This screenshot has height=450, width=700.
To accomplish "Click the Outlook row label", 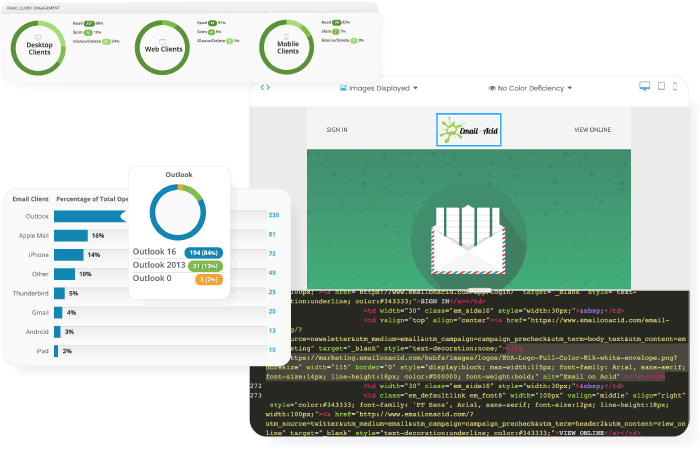I will coord(37,217).
